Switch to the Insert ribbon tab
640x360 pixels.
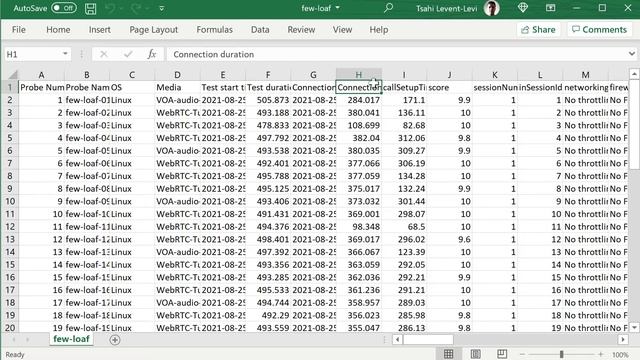click(x=100, y=30)
